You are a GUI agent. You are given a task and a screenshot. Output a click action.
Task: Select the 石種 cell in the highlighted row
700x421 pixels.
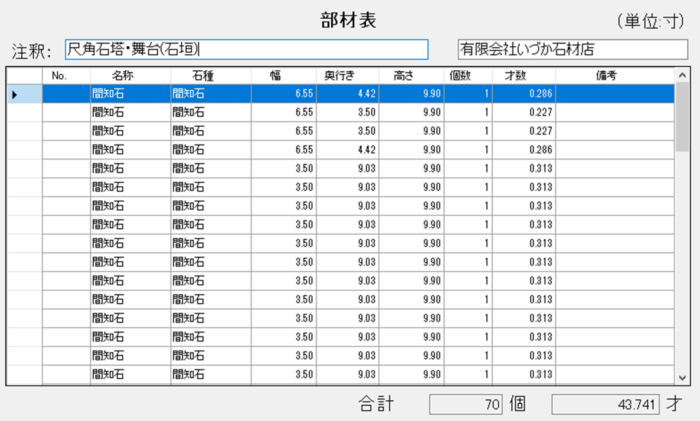coord(211,94)
